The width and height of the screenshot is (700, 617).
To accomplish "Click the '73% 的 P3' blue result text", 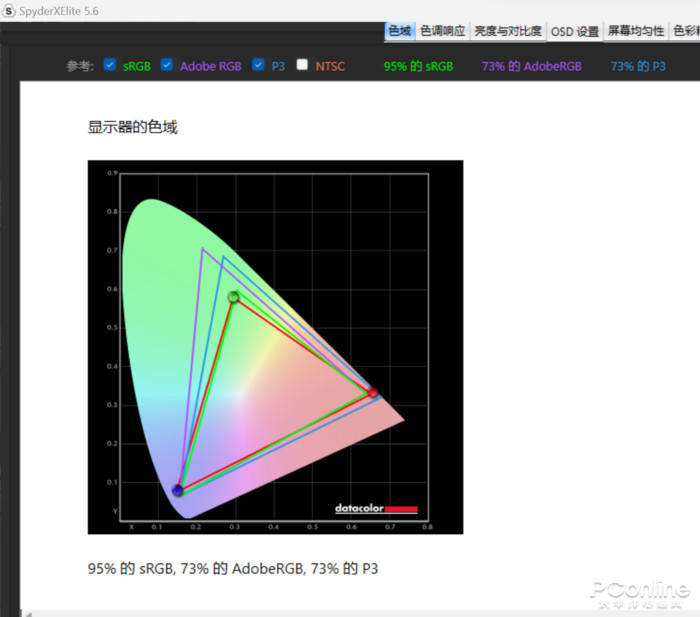I will [638, 66].
